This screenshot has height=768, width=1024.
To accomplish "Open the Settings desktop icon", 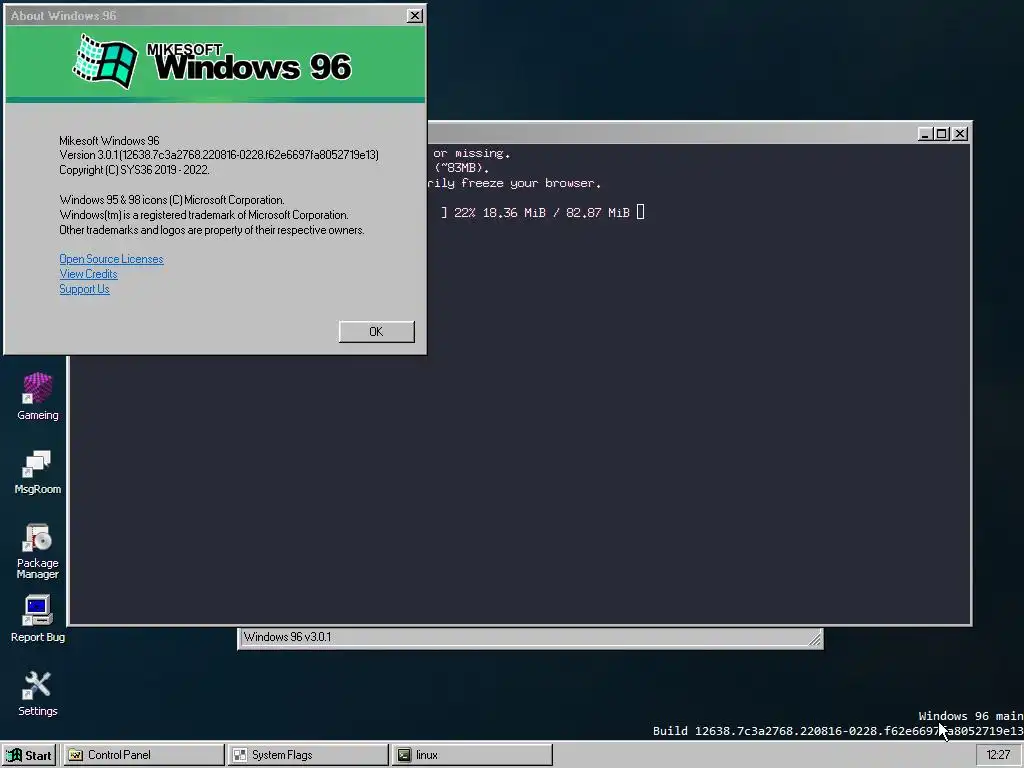I will [37, 694].
